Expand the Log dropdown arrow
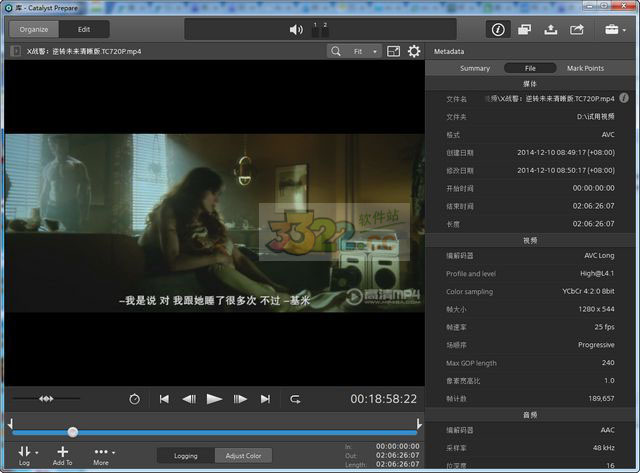Viewport: 640px width, 473px height. coord(37,453)
